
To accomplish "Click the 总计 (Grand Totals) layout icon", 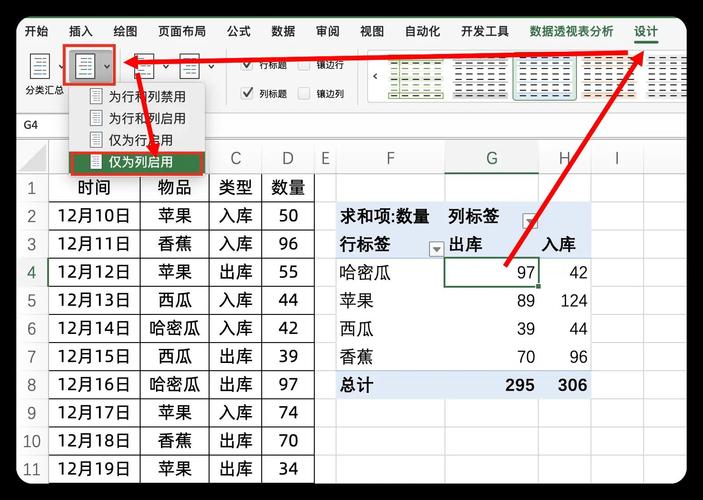I will coord(87,67).
